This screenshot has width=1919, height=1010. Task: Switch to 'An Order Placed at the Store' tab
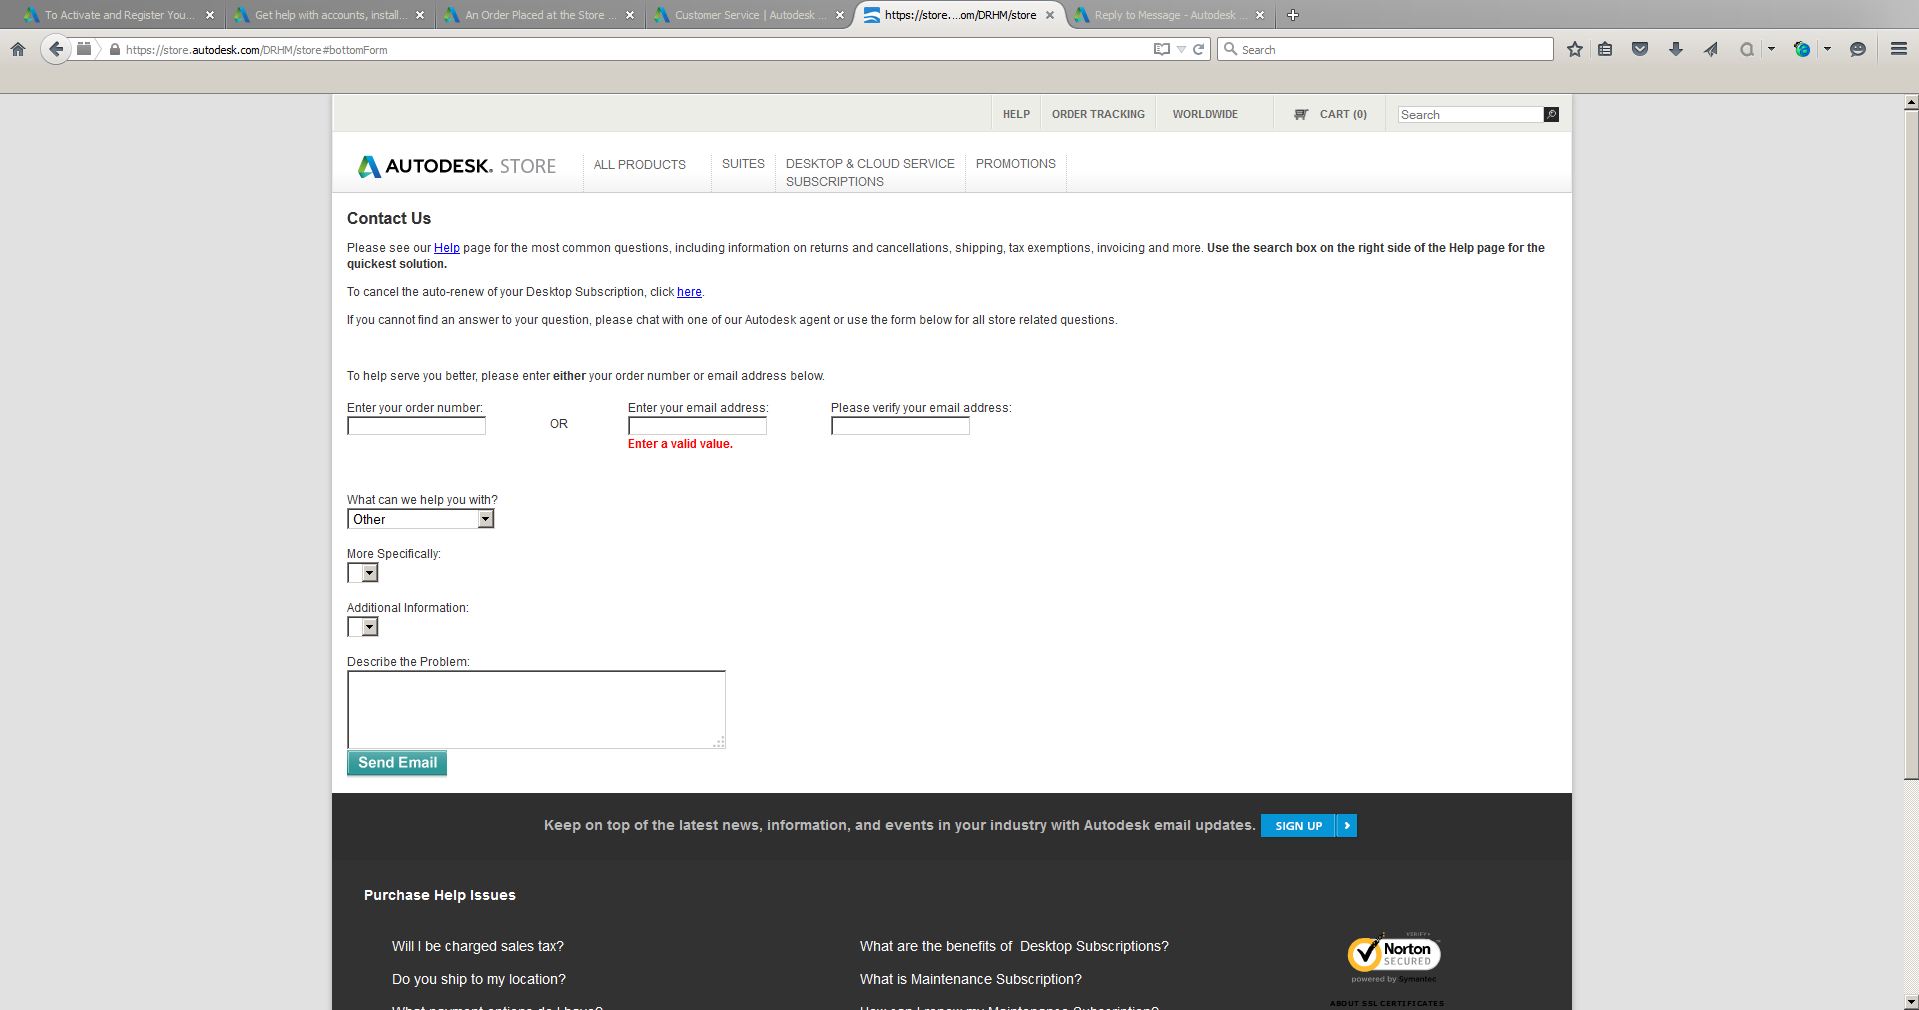(x=538, y=15)
